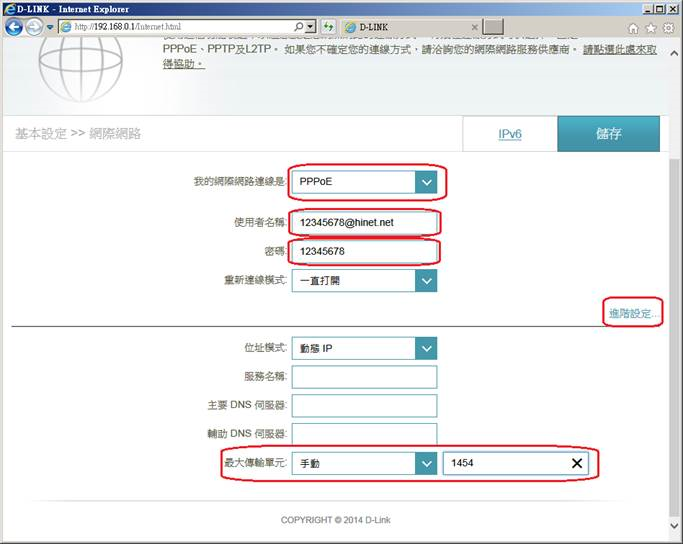Open the IE Home page icon
Viewport: 683px width, 544px height.
pyautogui.click(x=633, y=28)
